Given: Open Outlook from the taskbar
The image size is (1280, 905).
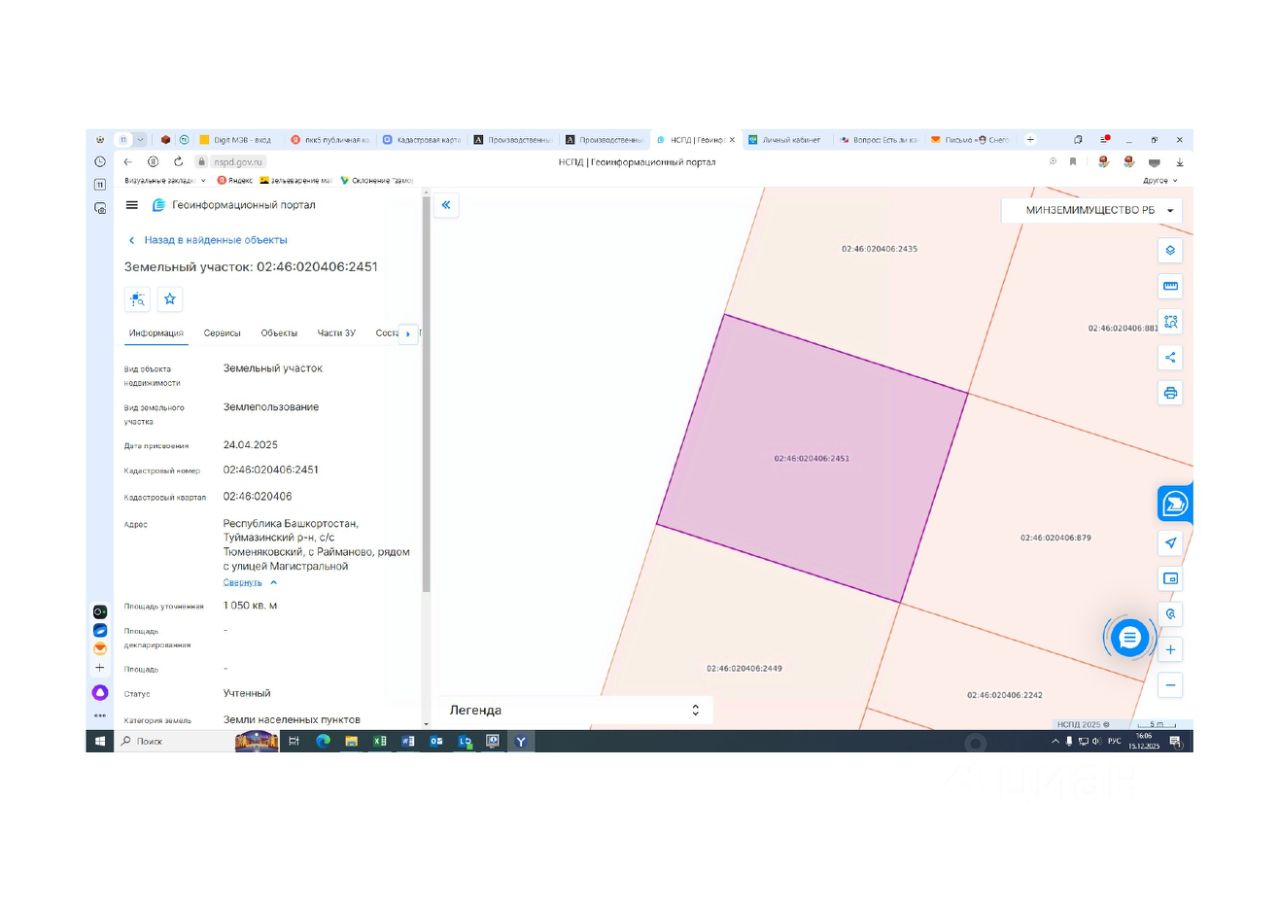Looking at the screenshot, I should tap(436, 741).
